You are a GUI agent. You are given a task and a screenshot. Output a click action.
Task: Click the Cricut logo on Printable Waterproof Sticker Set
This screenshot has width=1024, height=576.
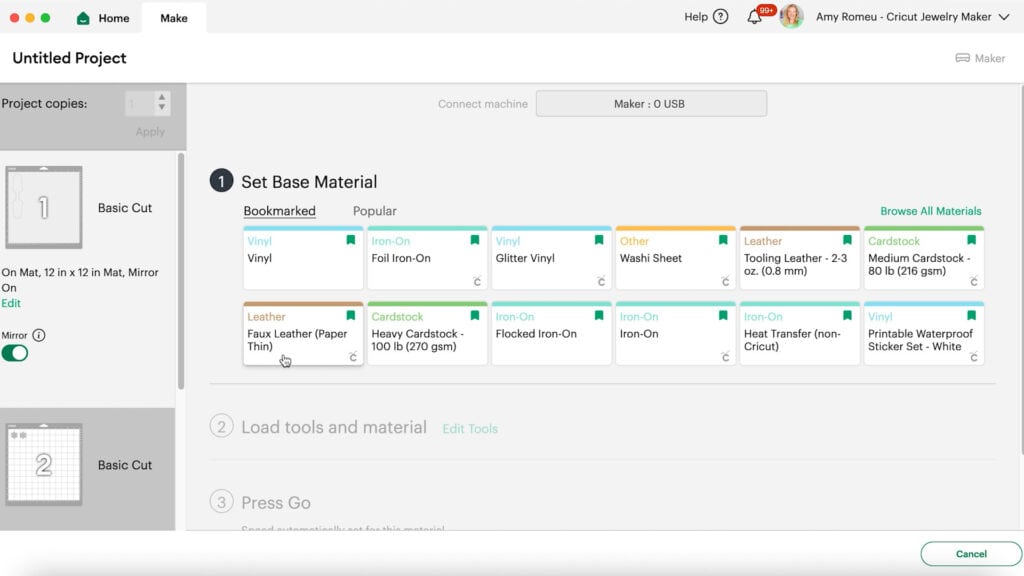[974, 357]
